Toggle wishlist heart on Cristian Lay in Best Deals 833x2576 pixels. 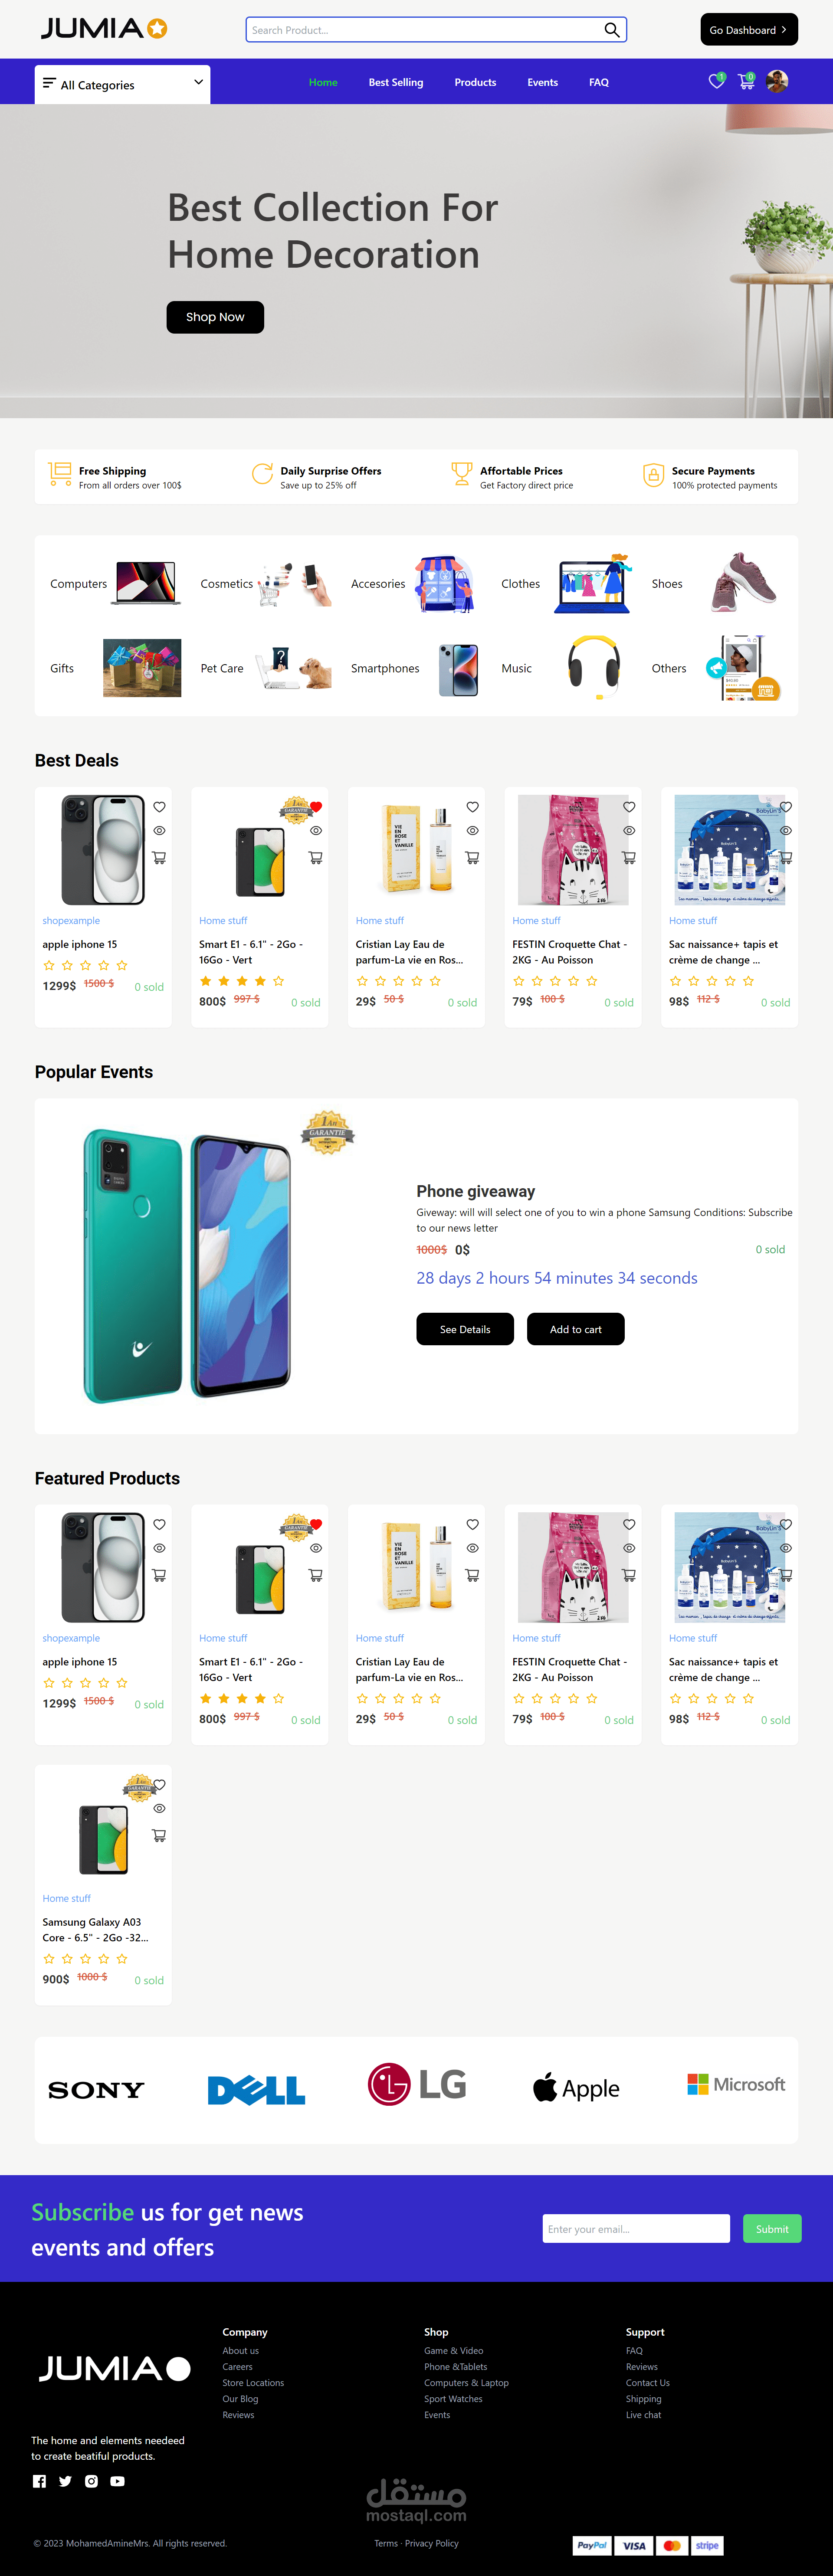tap(472, 807)
